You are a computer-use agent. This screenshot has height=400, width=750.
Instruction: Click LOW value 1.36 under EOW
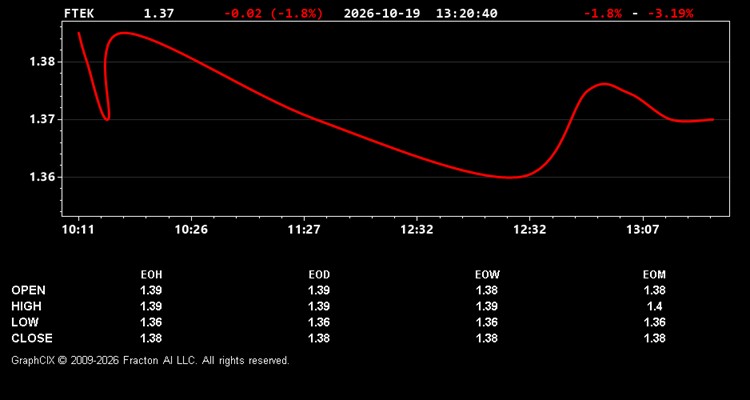[x=487, y=322]
